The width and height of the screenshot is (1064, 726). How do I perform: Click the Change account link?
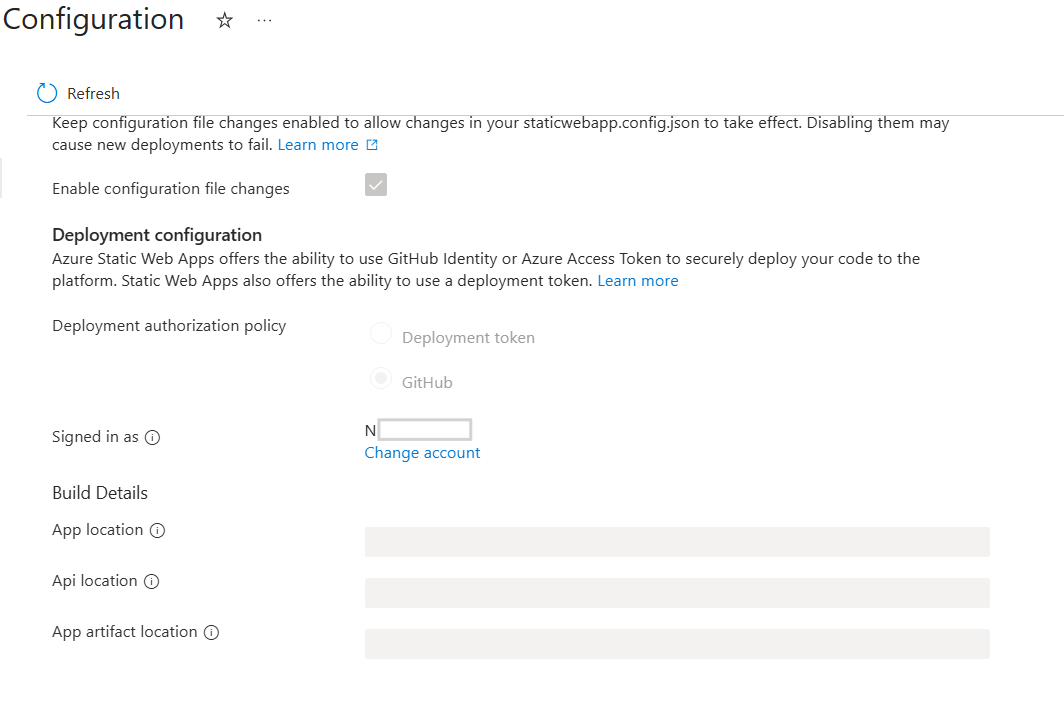tap(422, 453)
